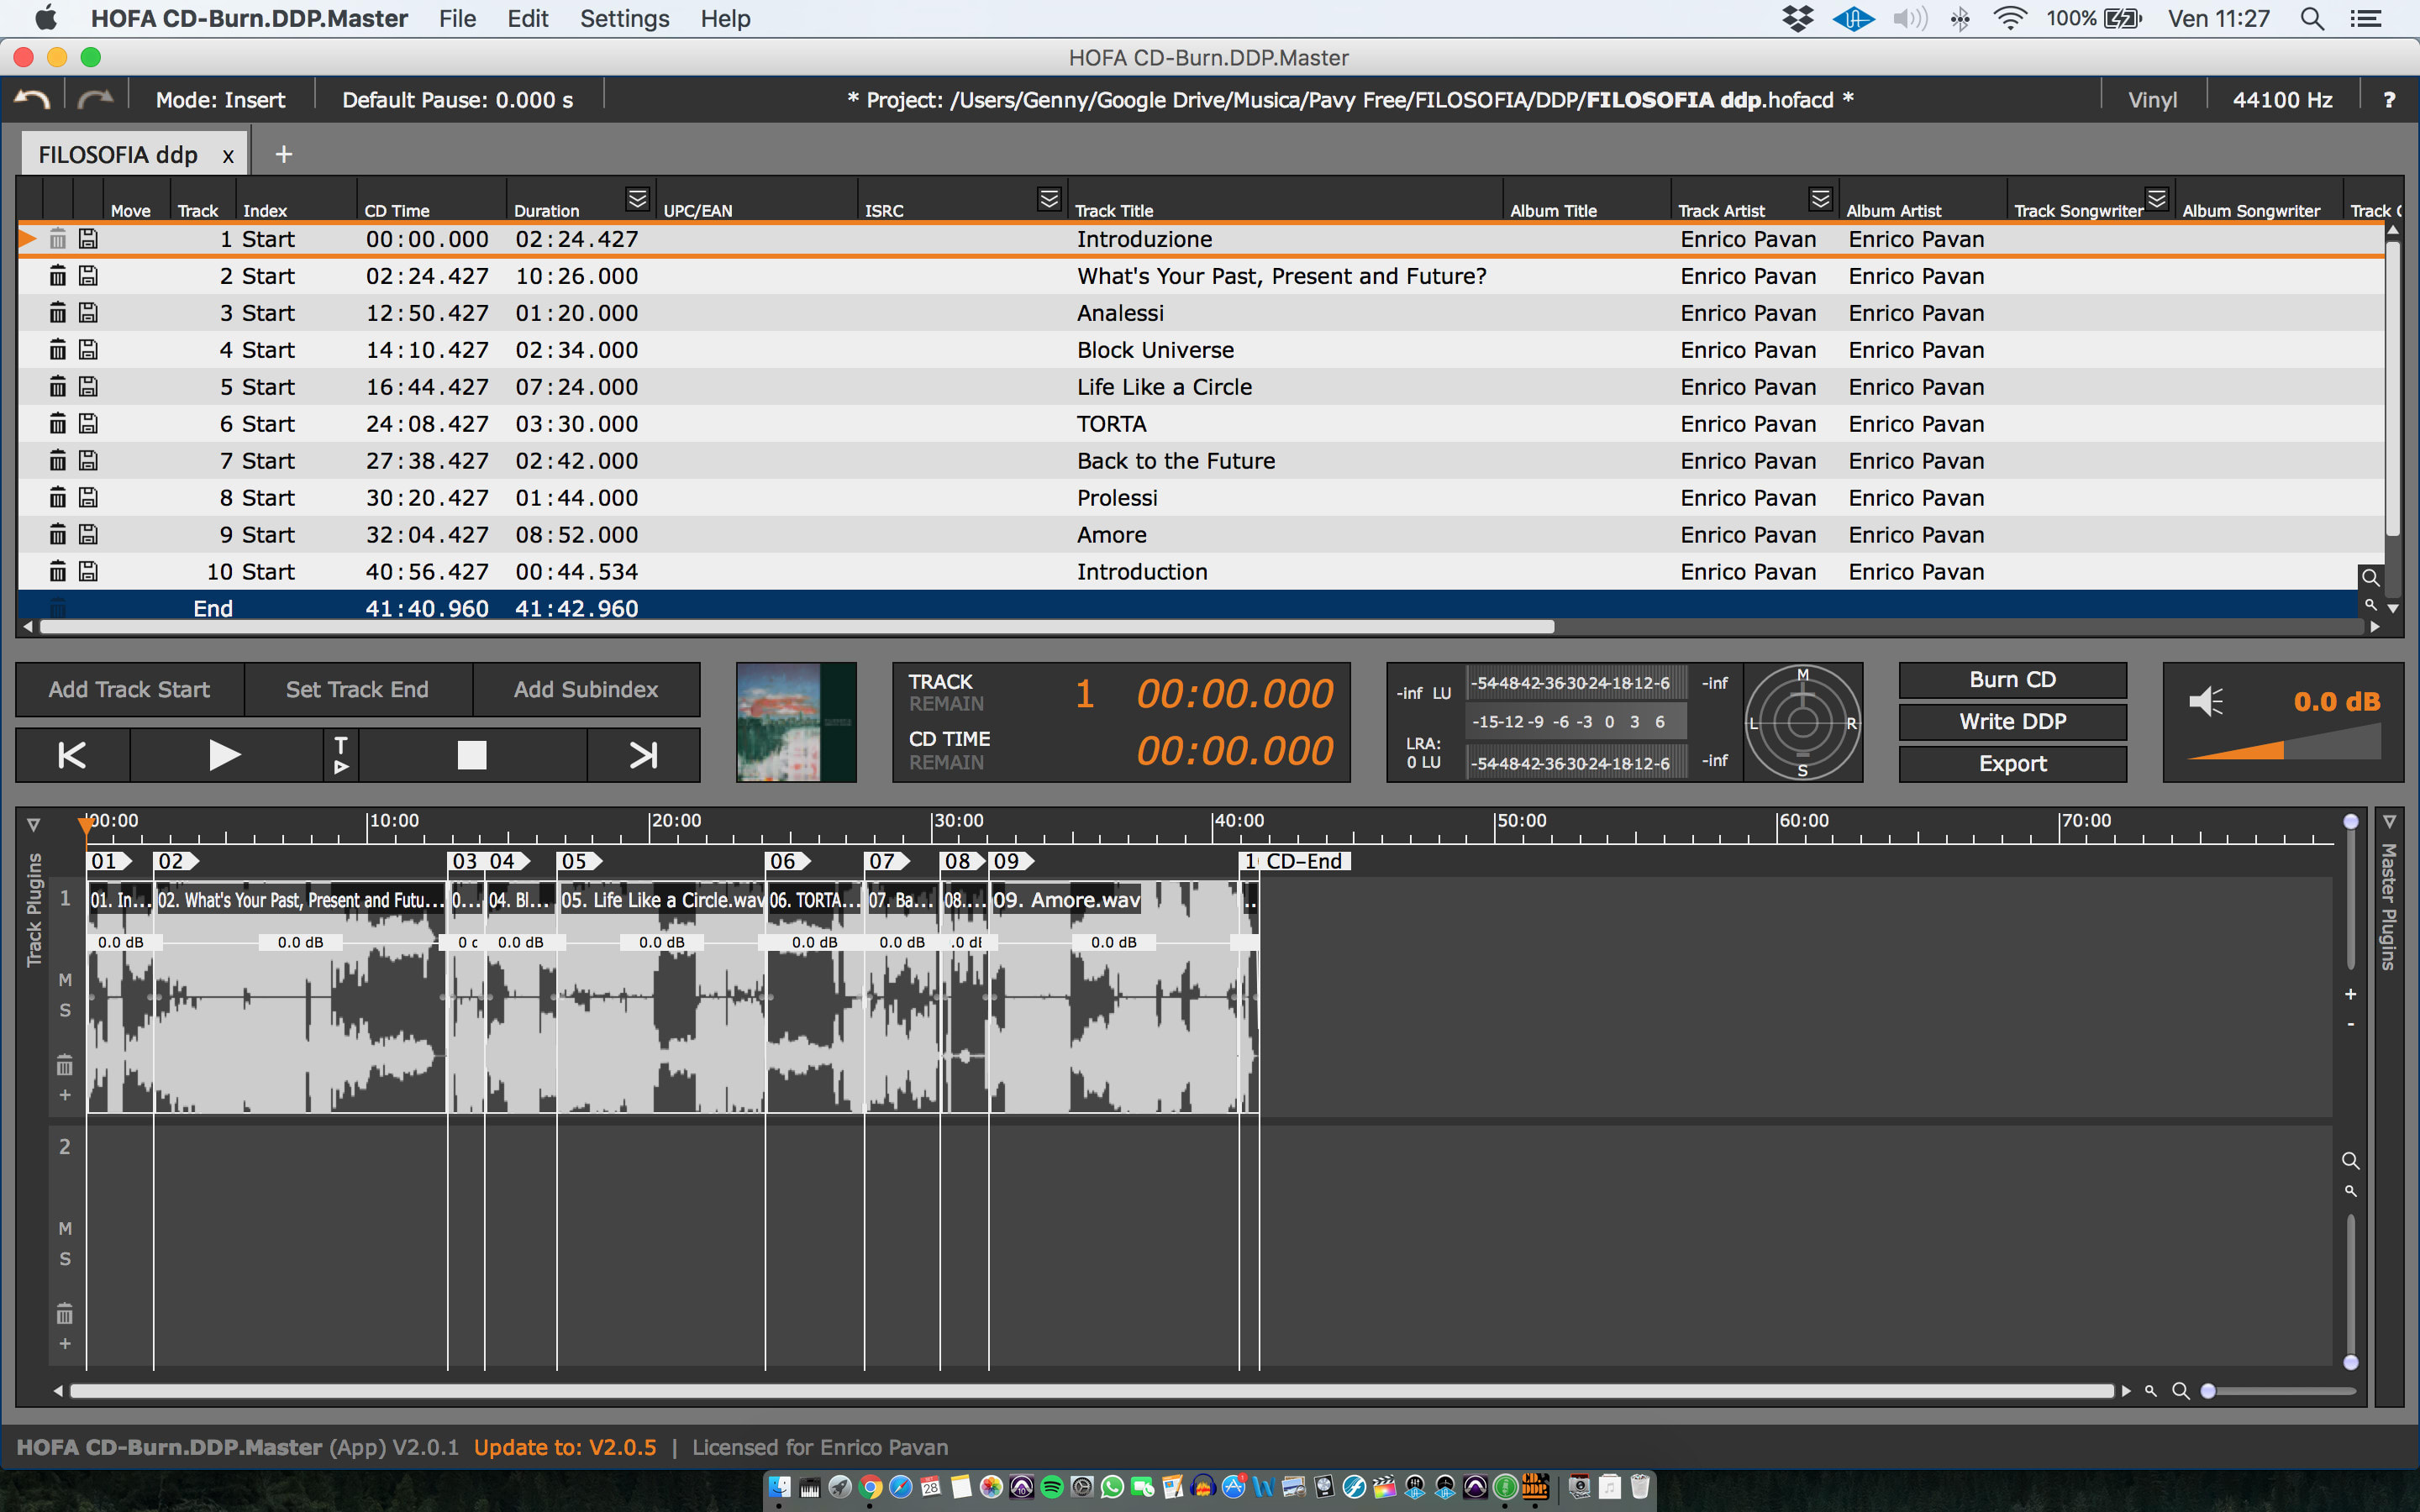Skip to previous track marker
Screen dimensions: 2420x1512
click(x=72, y=755)
